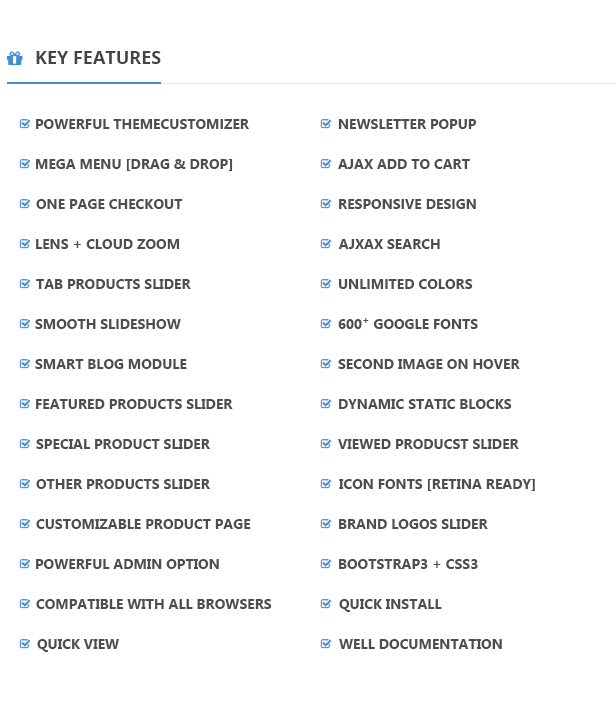This screenshot has width=616, height=704.
Task: Click the check icon next to Powerful Themecustomizer
Action: [25, 123]
